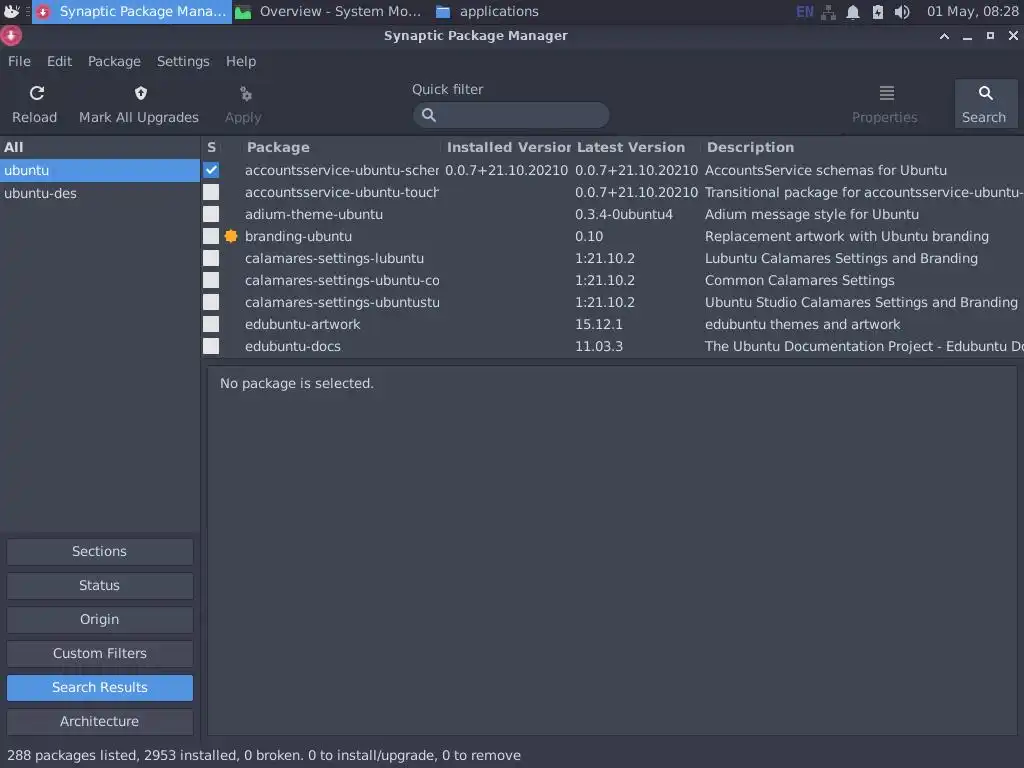This screenshot has width=1024, height=768.
Task: Select the branding-ubuntu package name
Action: coord(298,236)
